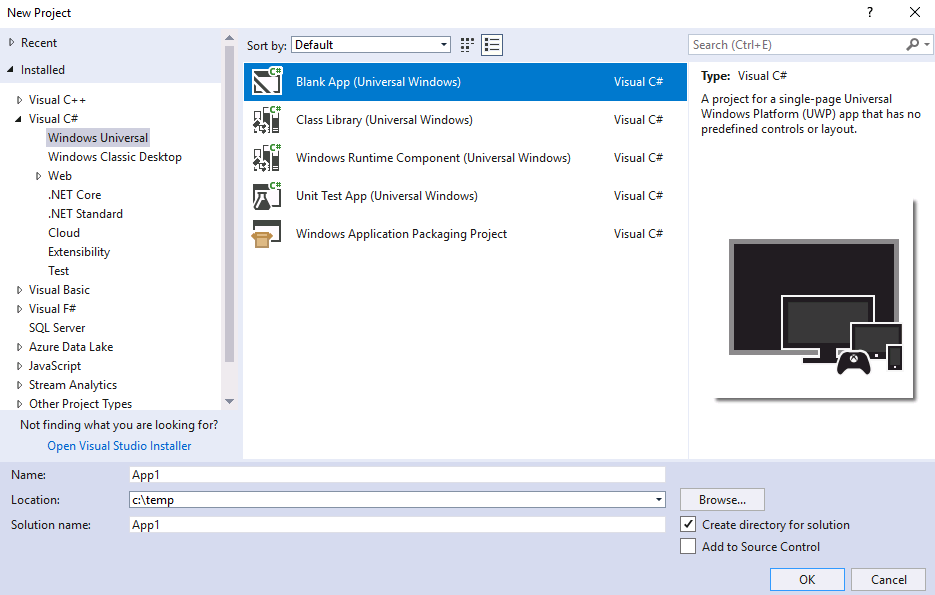Viewport: 935px width, 595px height.
Task: Switch to medium icons list view
Action: pos(492,45)
